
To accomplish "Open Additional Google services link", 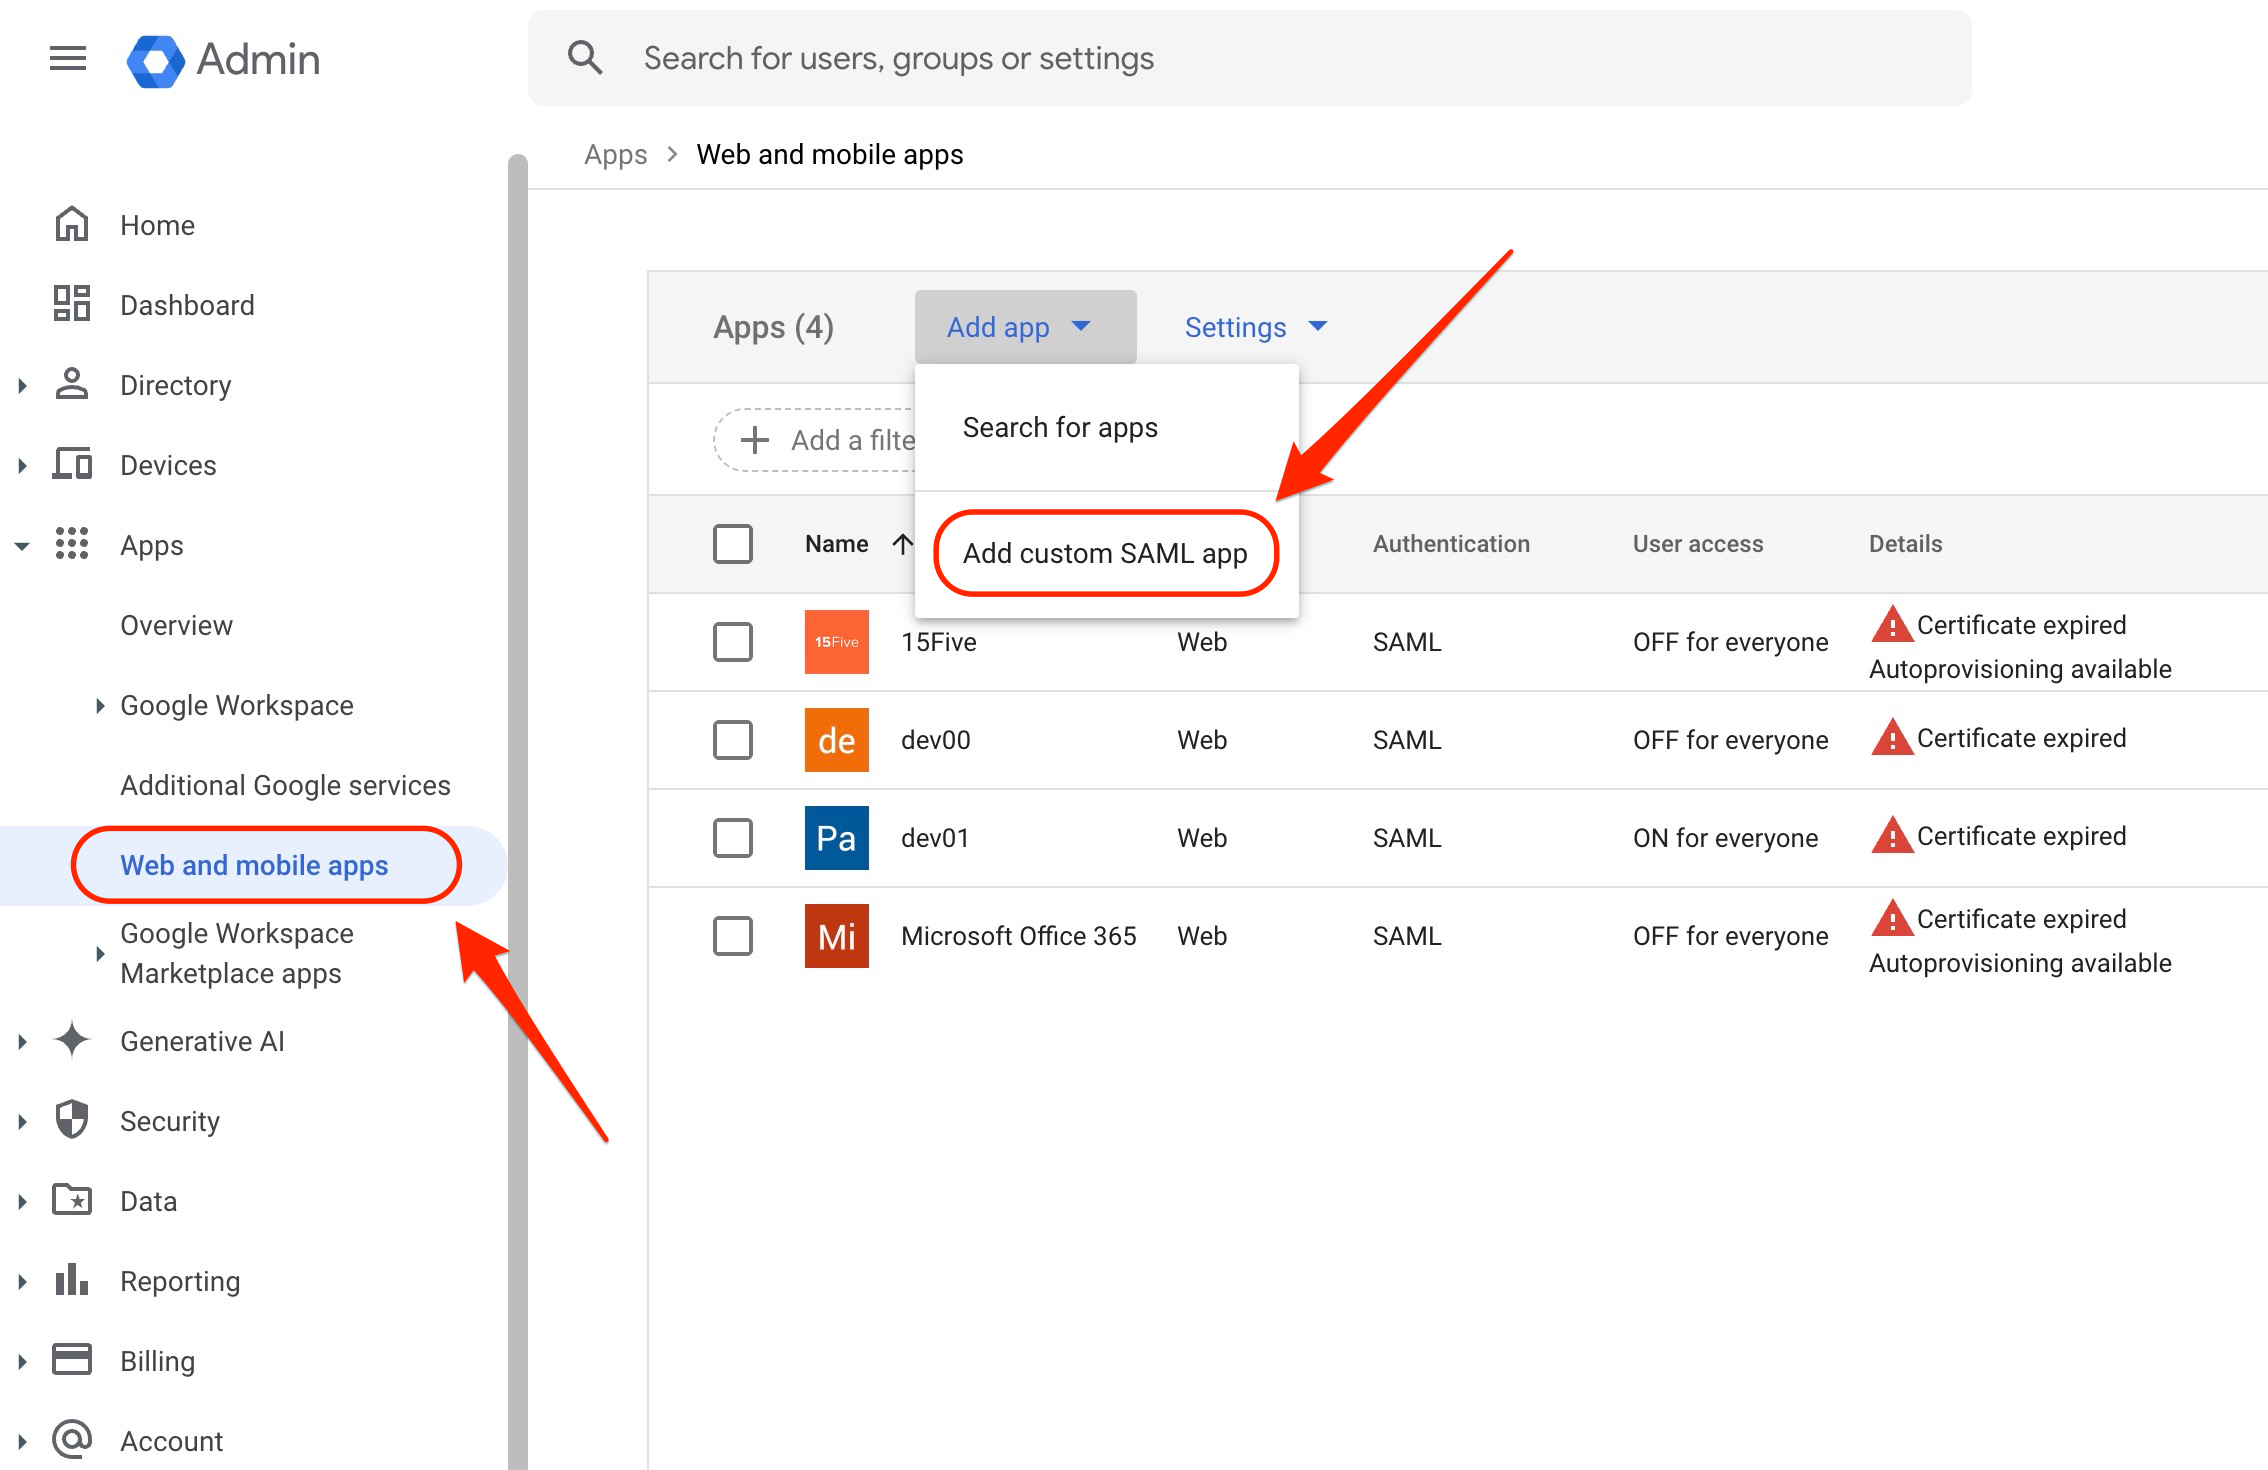I will [285, 785].
